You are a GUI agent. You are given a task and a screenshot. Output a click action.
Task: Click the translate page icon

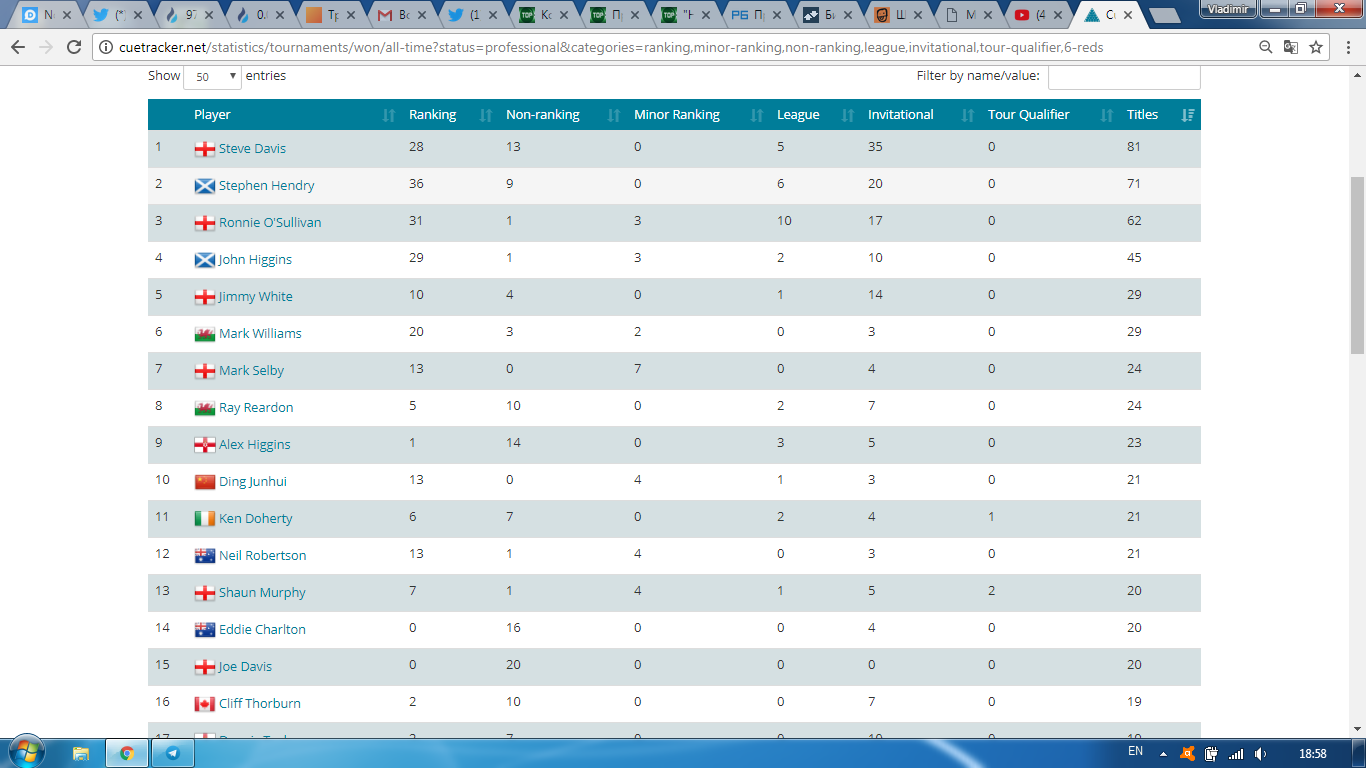1291,47
